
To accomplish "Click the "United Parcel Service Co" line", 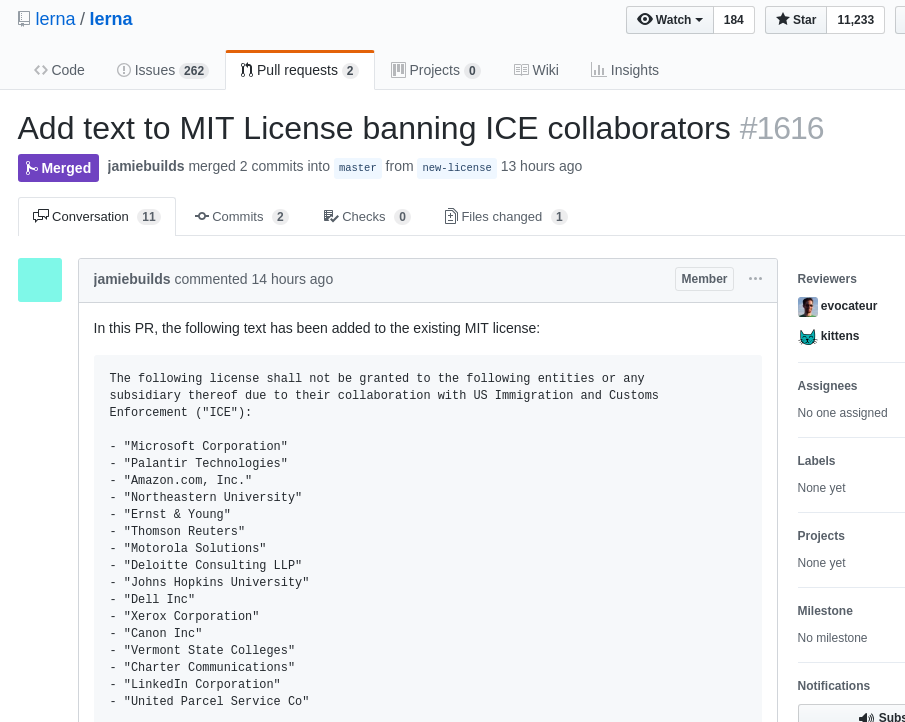I will tap(210, 701).
